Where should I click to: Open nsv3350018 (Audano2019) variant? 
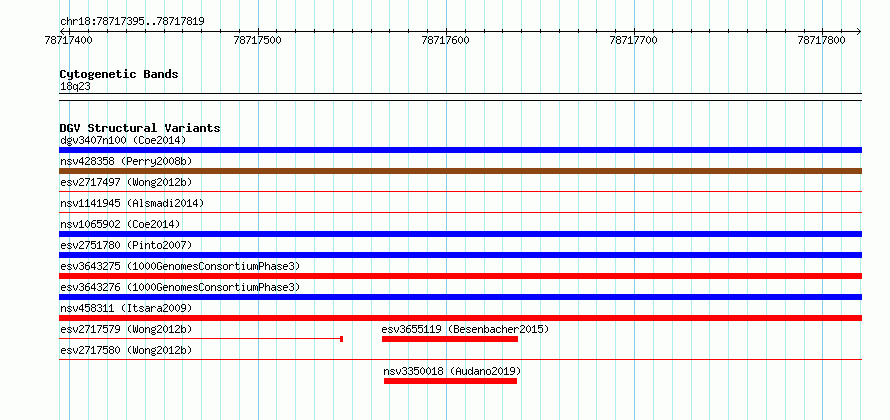tap(452, 371)
